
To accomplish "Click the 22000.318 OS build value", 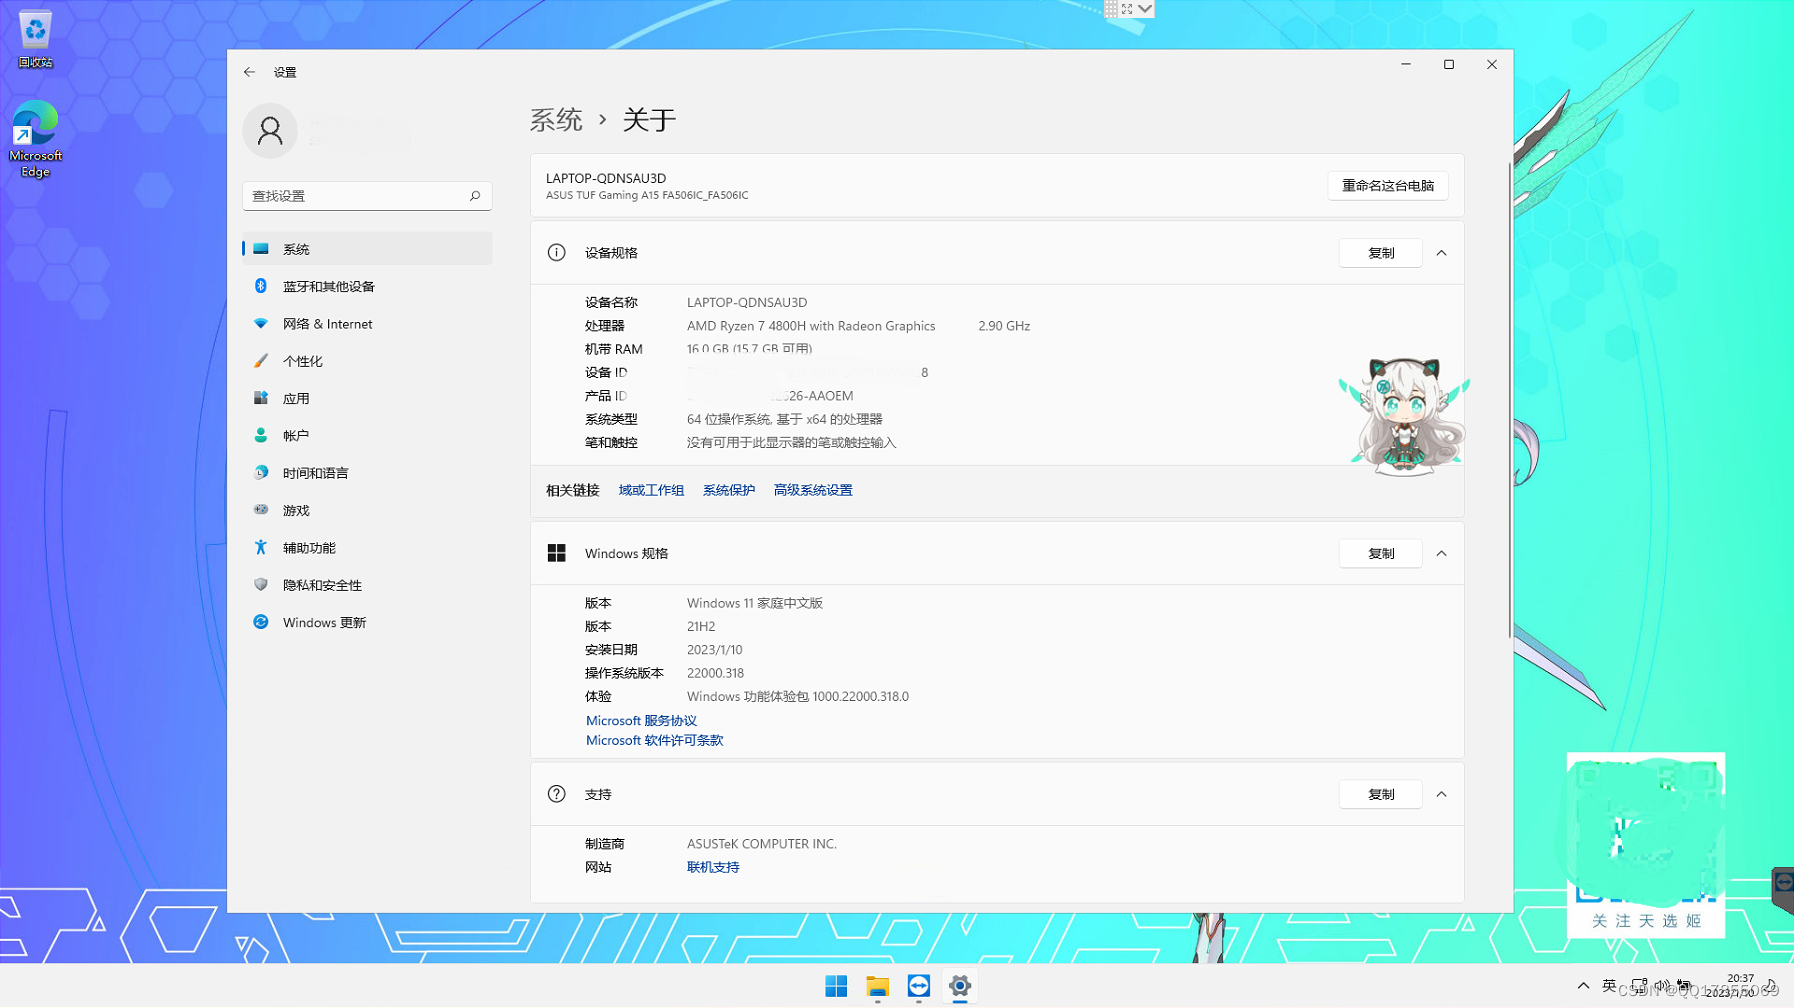I will 715,673.
